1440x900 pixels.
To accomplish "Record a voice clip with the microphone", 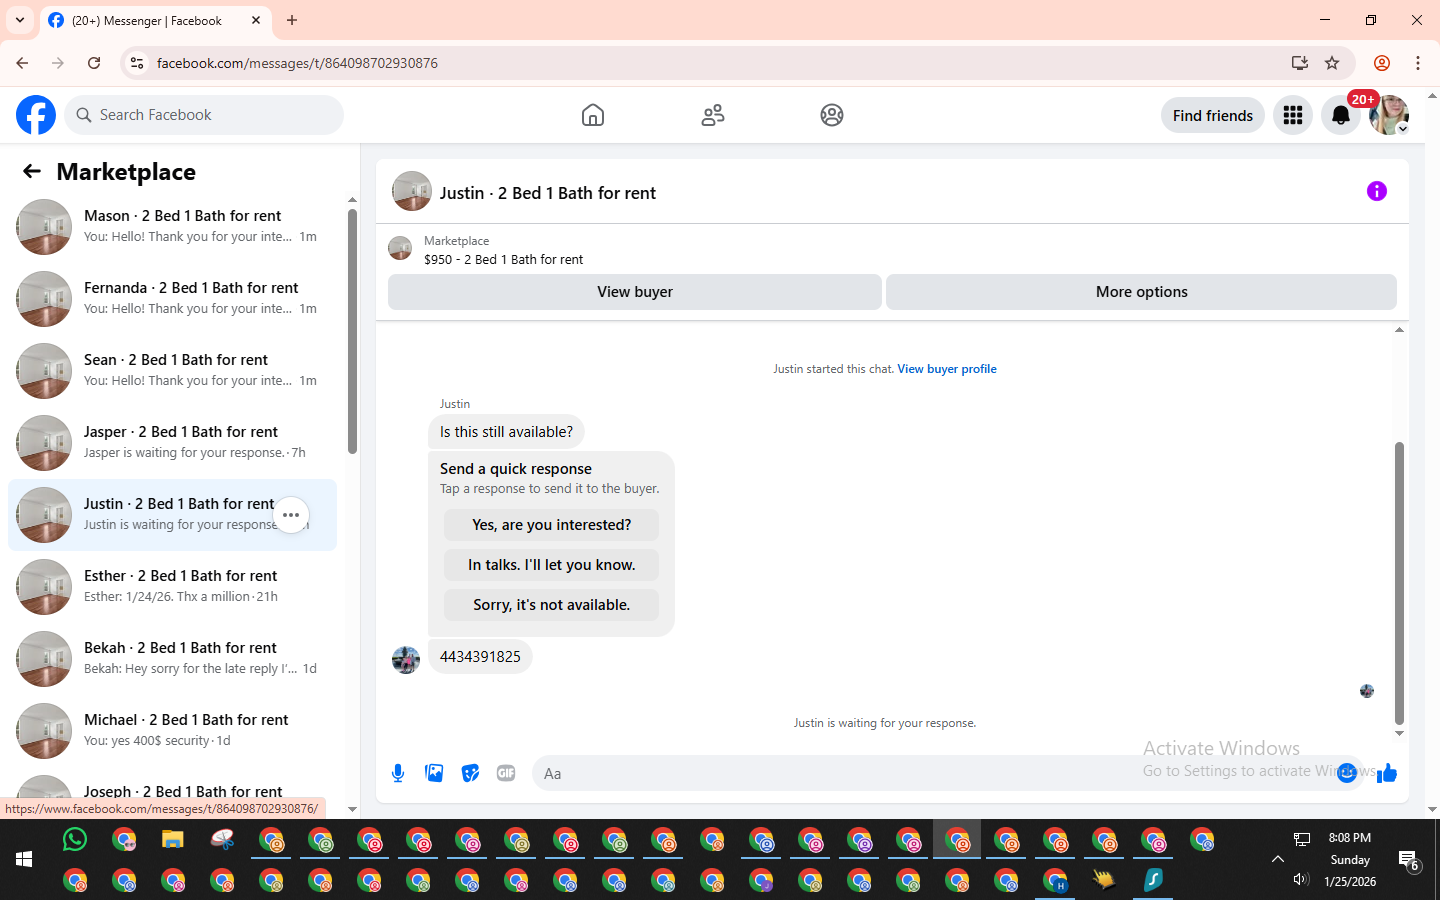I will (x=398, y=773).
